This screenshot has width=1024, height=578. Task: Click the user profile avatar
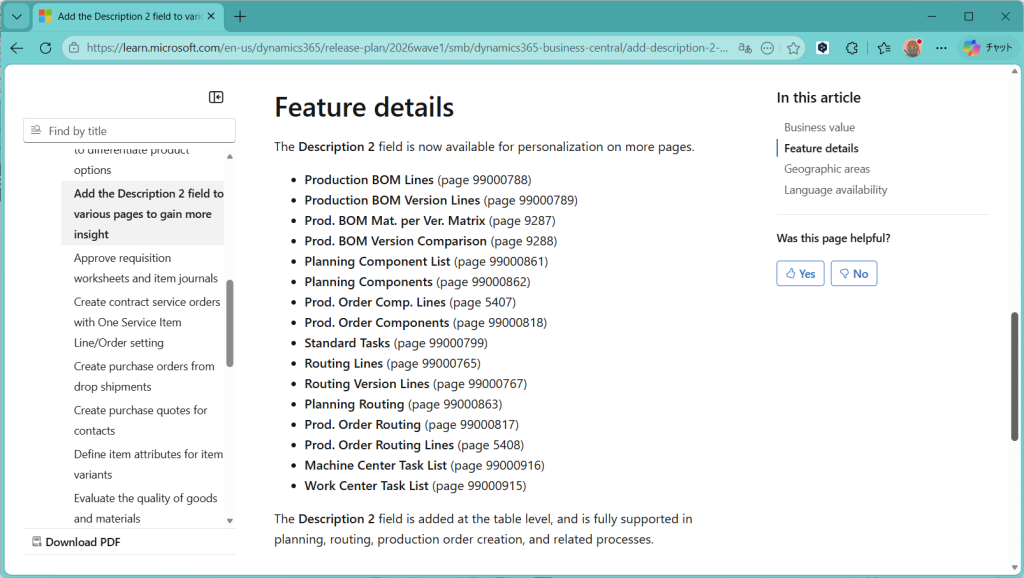click(x=912, y=48)
